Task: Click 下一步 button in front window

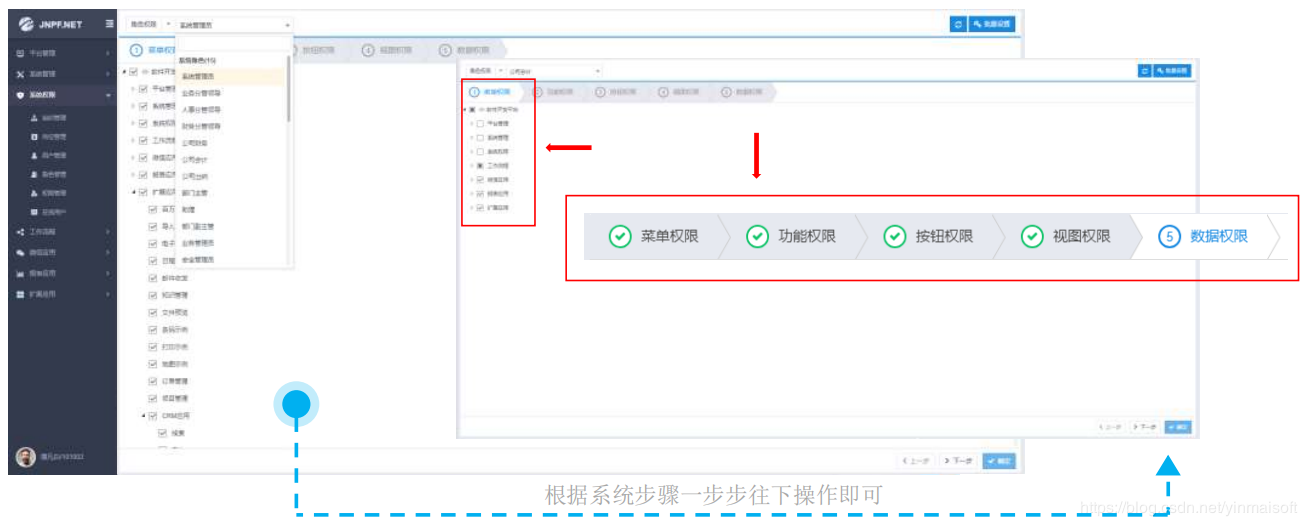Action: point(1144,427)
